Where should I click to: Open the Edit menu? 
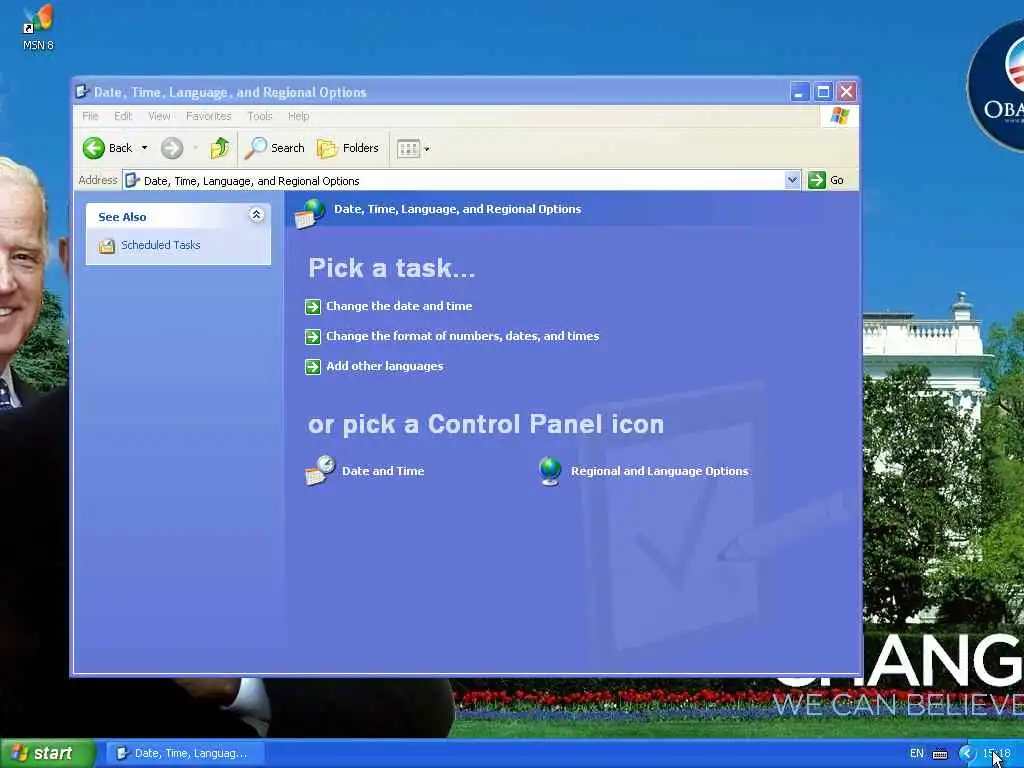coord(123,116)
